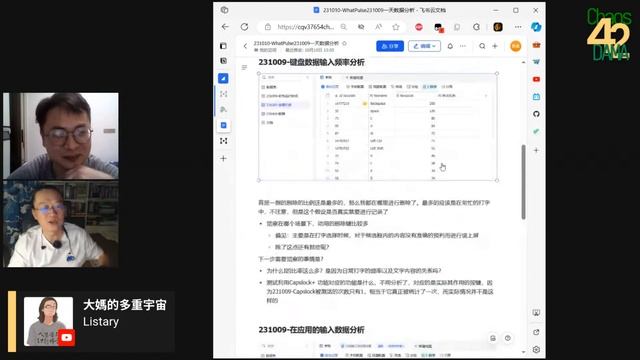Click the floating icon left of the help icon
The image size is (640, 360).
(x=493, y=338)
